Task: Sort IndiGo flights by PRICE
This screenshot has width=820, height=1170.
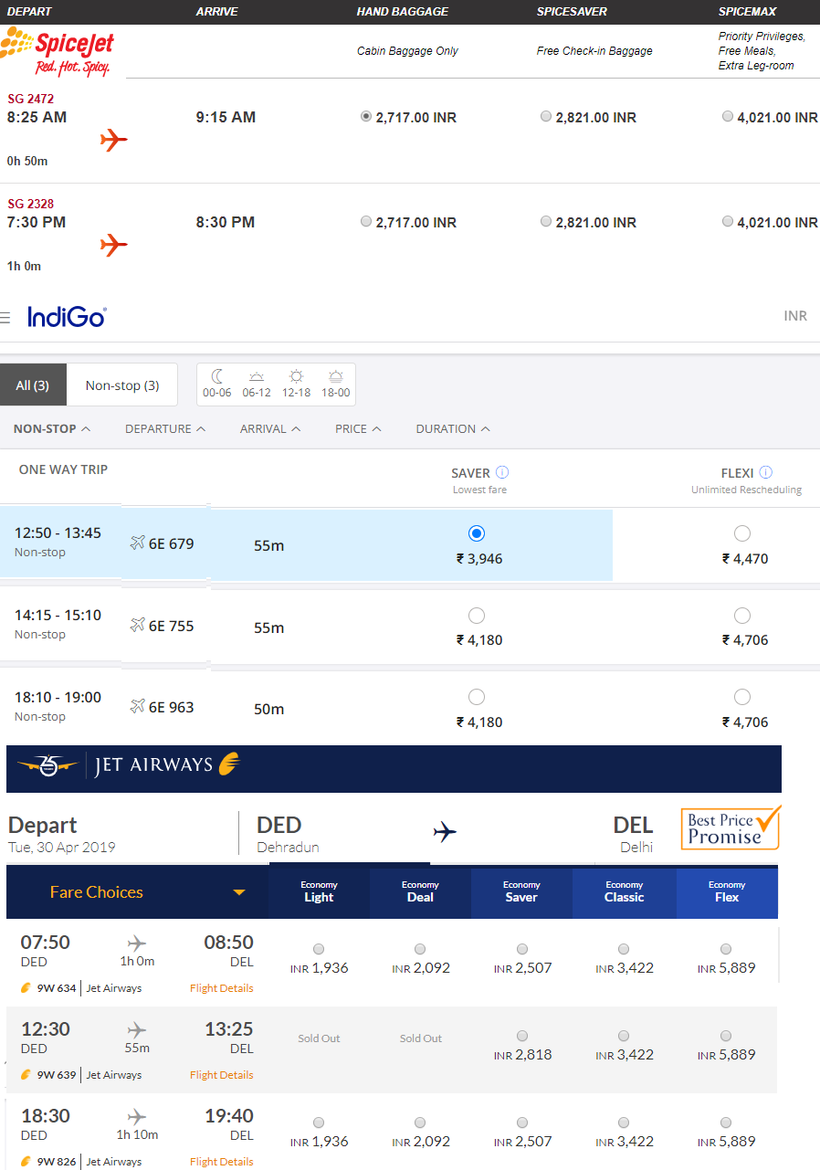Action: click(x=357, y=428)
